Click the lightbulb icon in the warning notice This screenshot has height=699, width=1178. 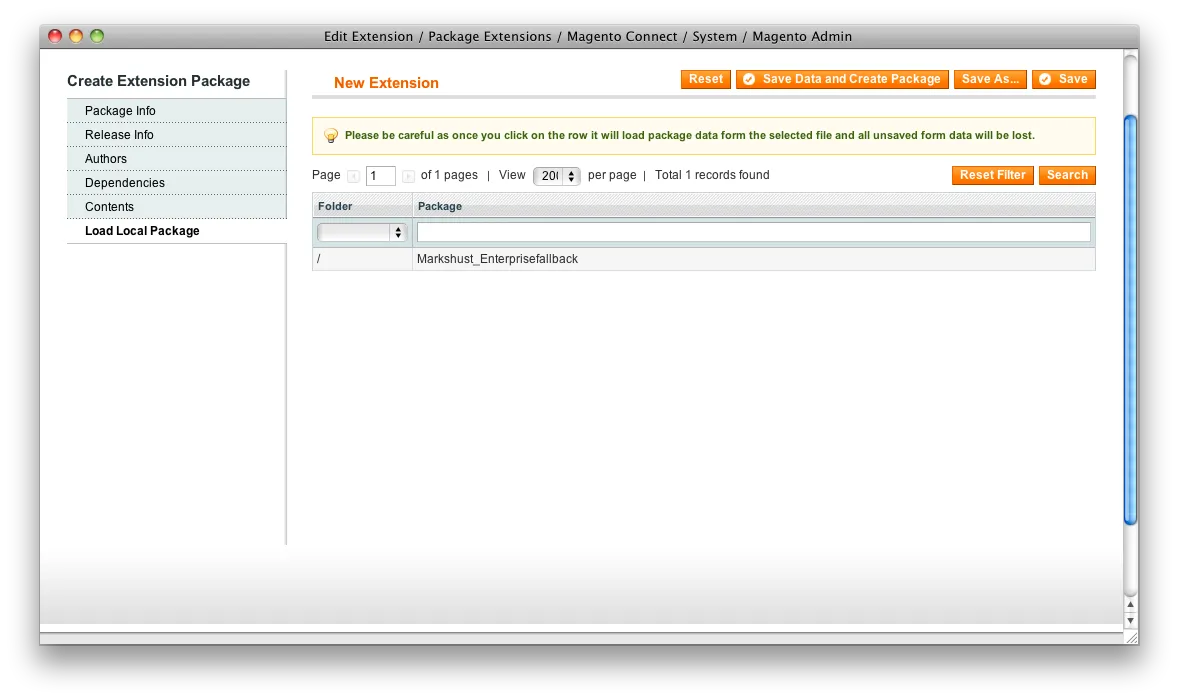coord(331,135)
